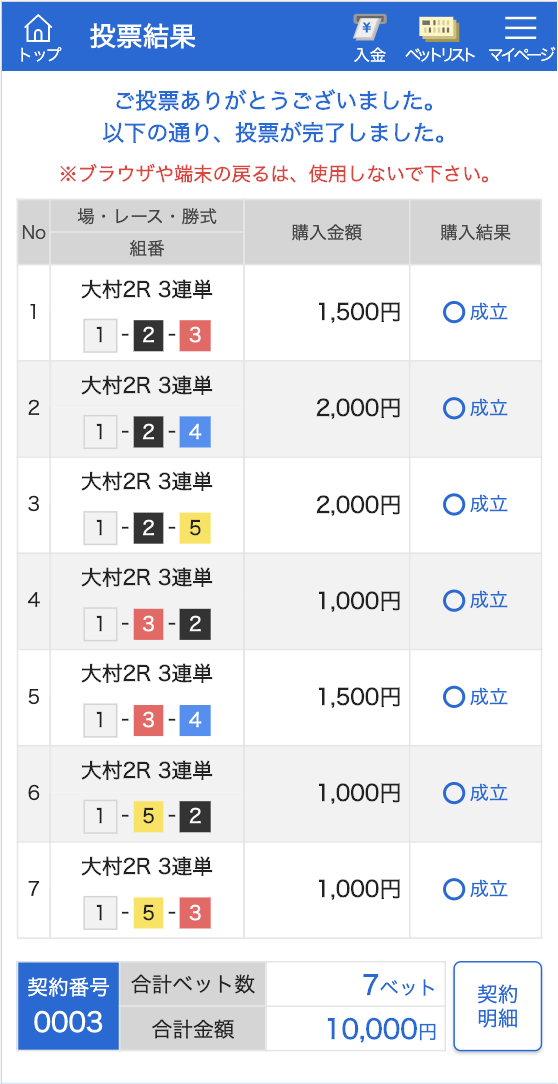Click the yellow boat 5 badge in row 3
The image size is (558, 1084).
click(x=195, y=529)
